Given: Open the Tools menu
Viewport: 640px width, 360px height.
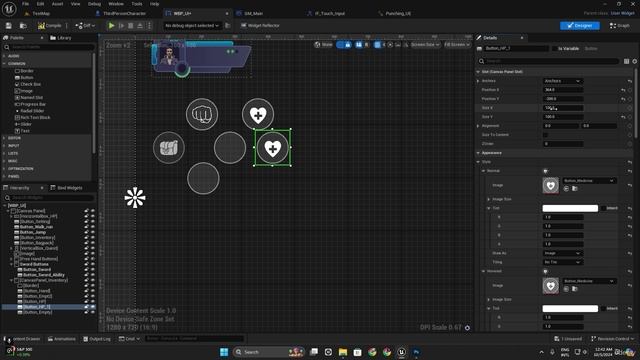Looking at the screenshot, I should pos(137,4).
